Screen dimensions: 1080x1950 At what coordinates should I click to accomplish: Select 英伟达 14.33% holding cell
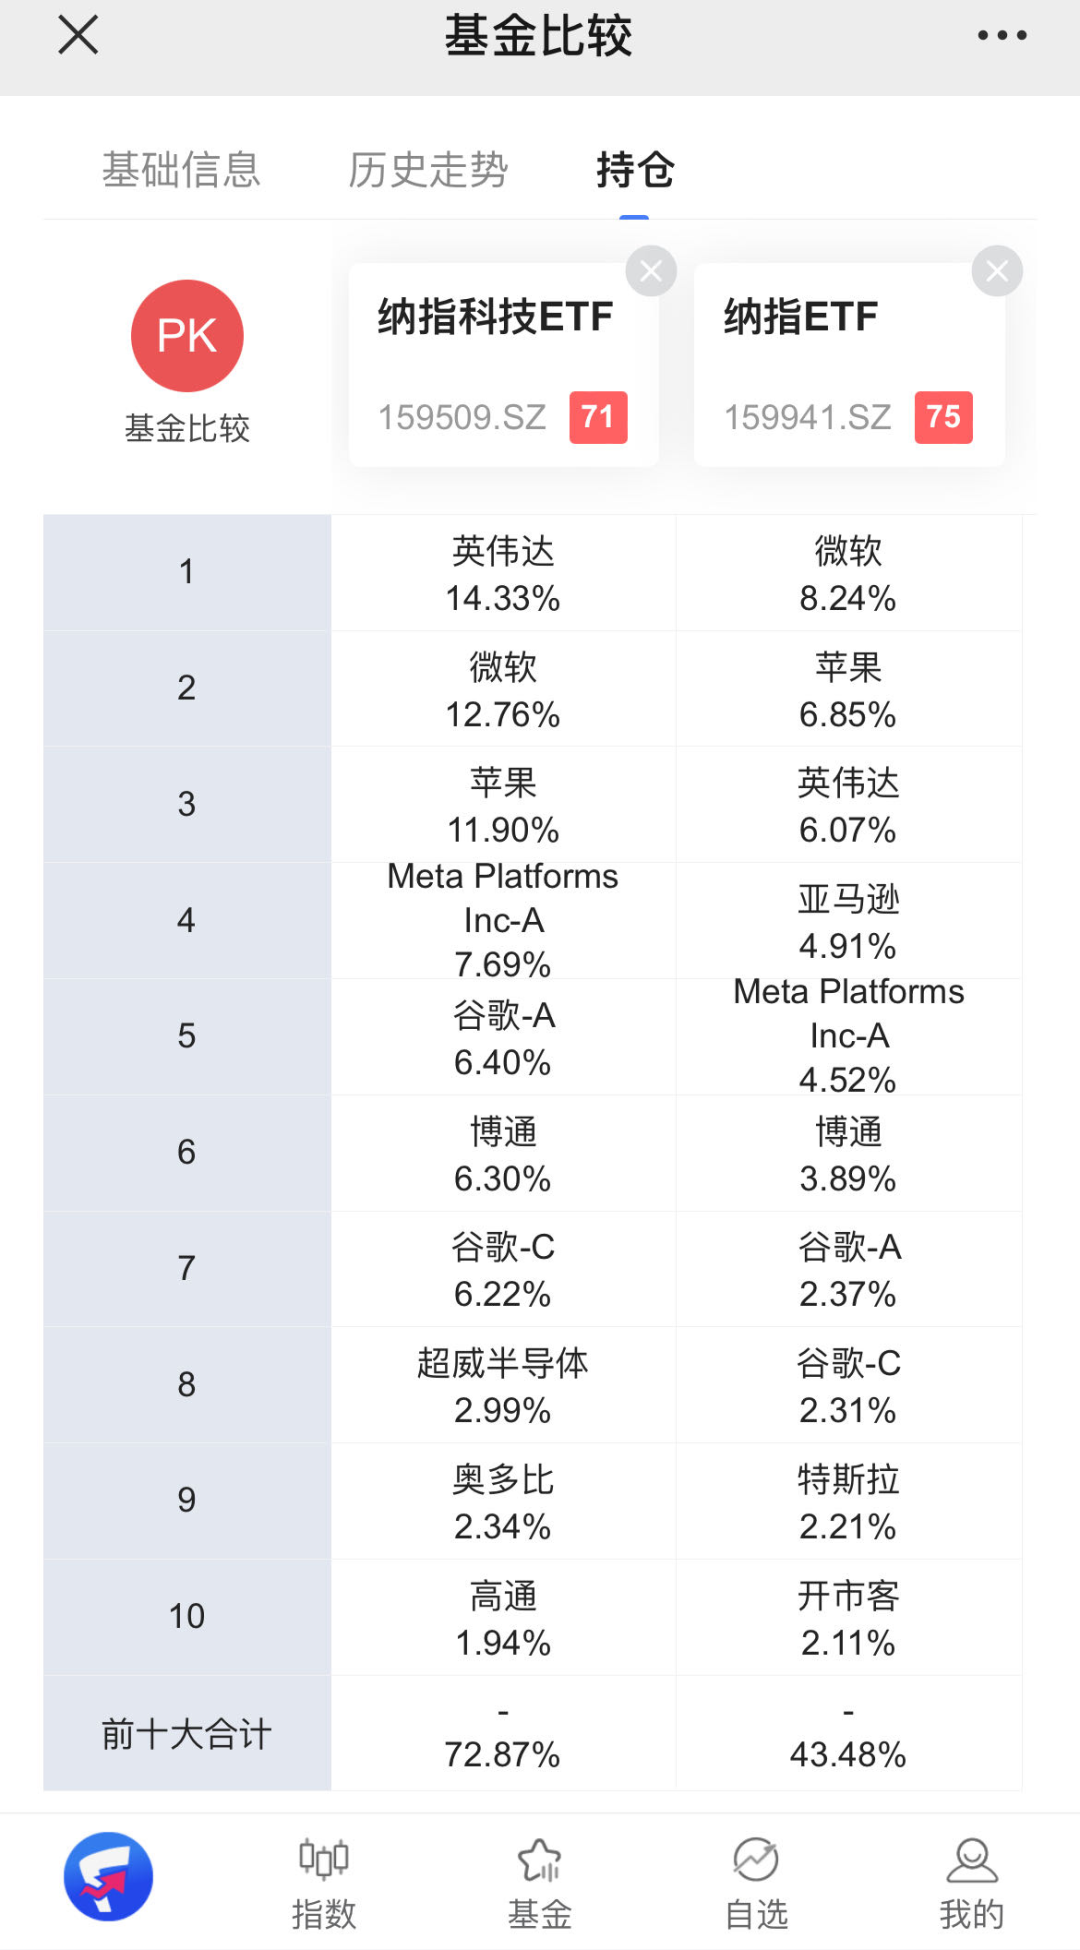(x=503, y=574)
